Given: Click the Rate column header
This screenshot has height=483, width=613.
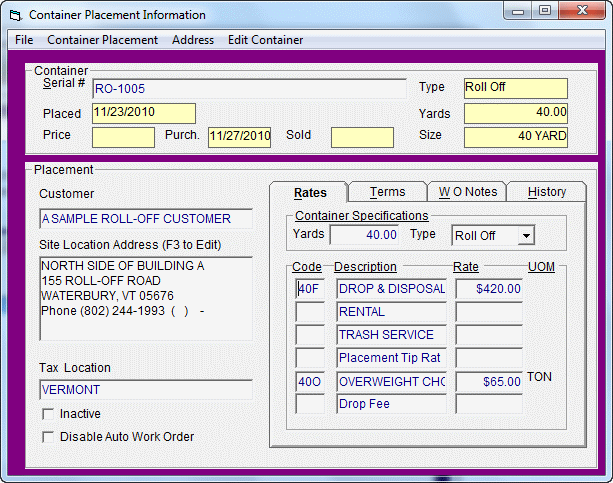Looking at the screenshot, I should (466, 267).
